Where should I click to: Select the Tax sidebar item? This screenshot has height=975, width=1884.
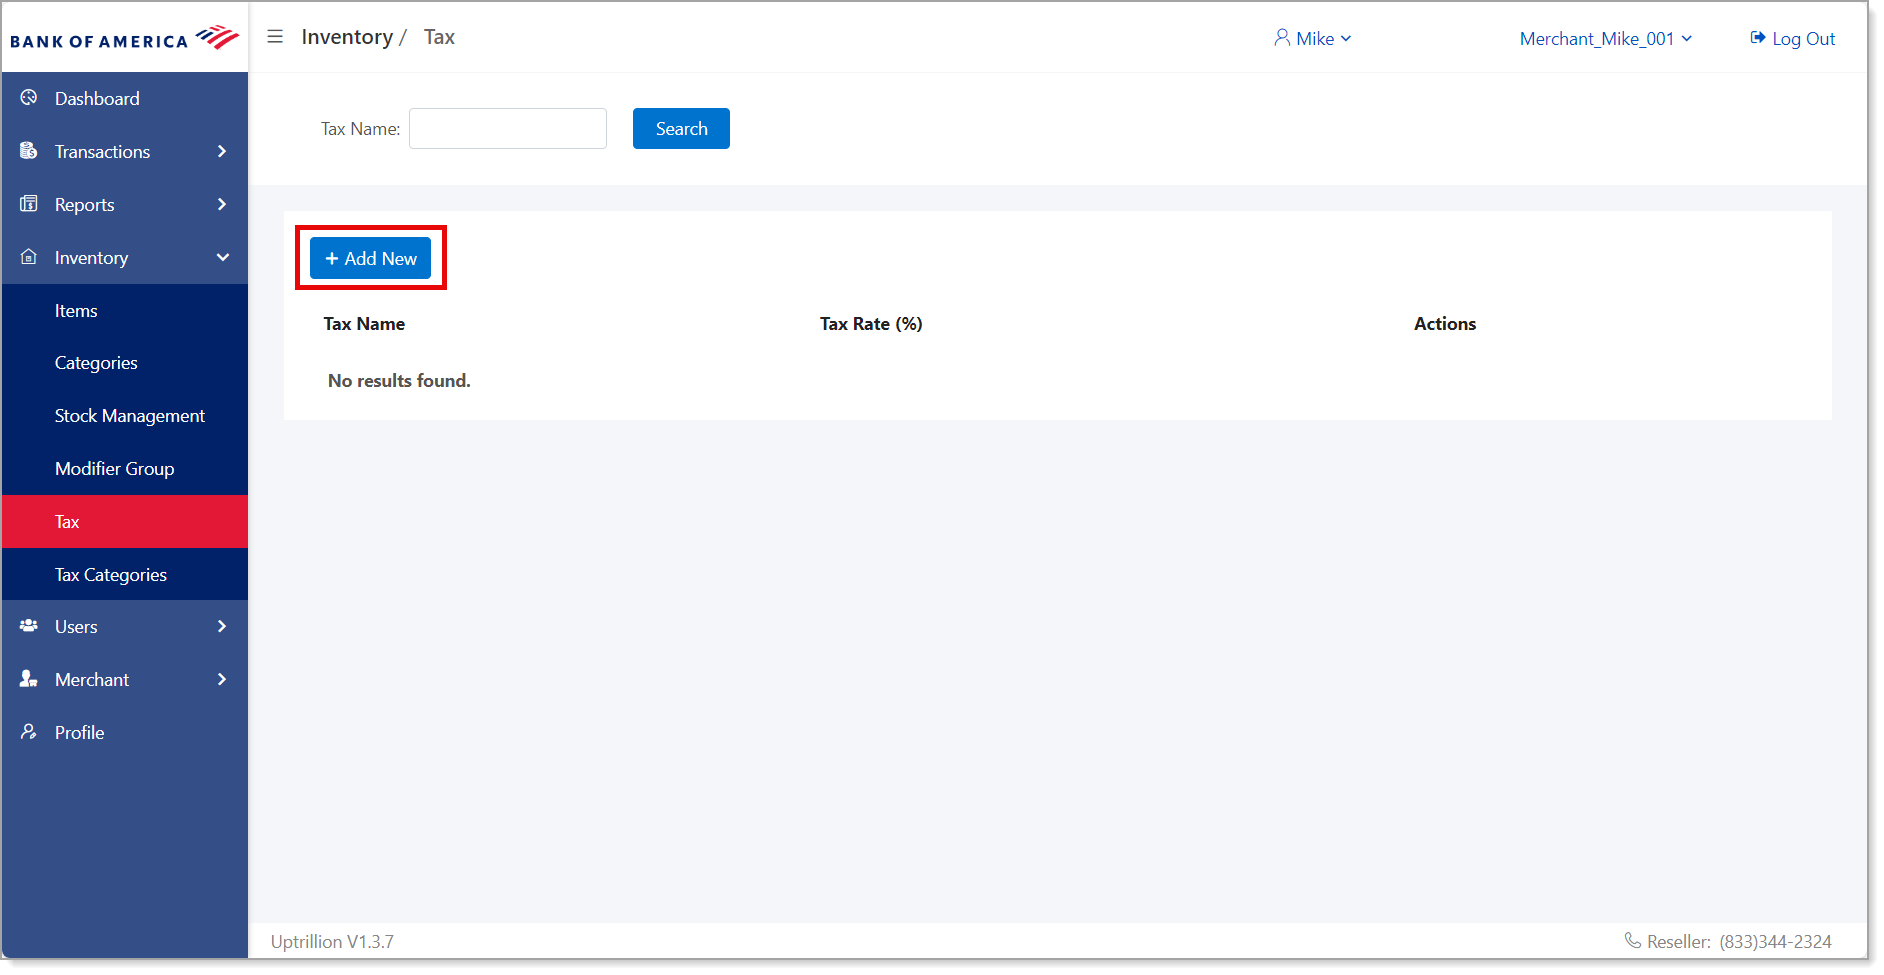[x=125, y=521]
